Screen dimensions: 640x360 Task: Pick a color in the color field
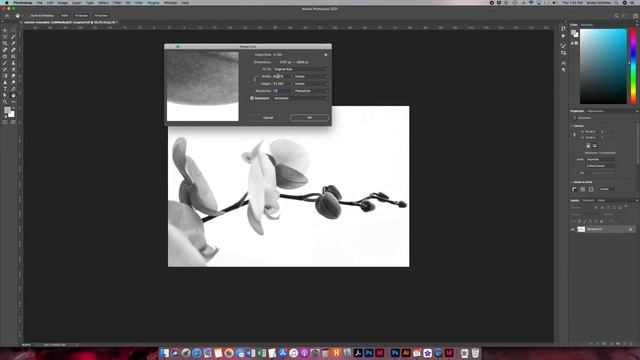(603, 66)
